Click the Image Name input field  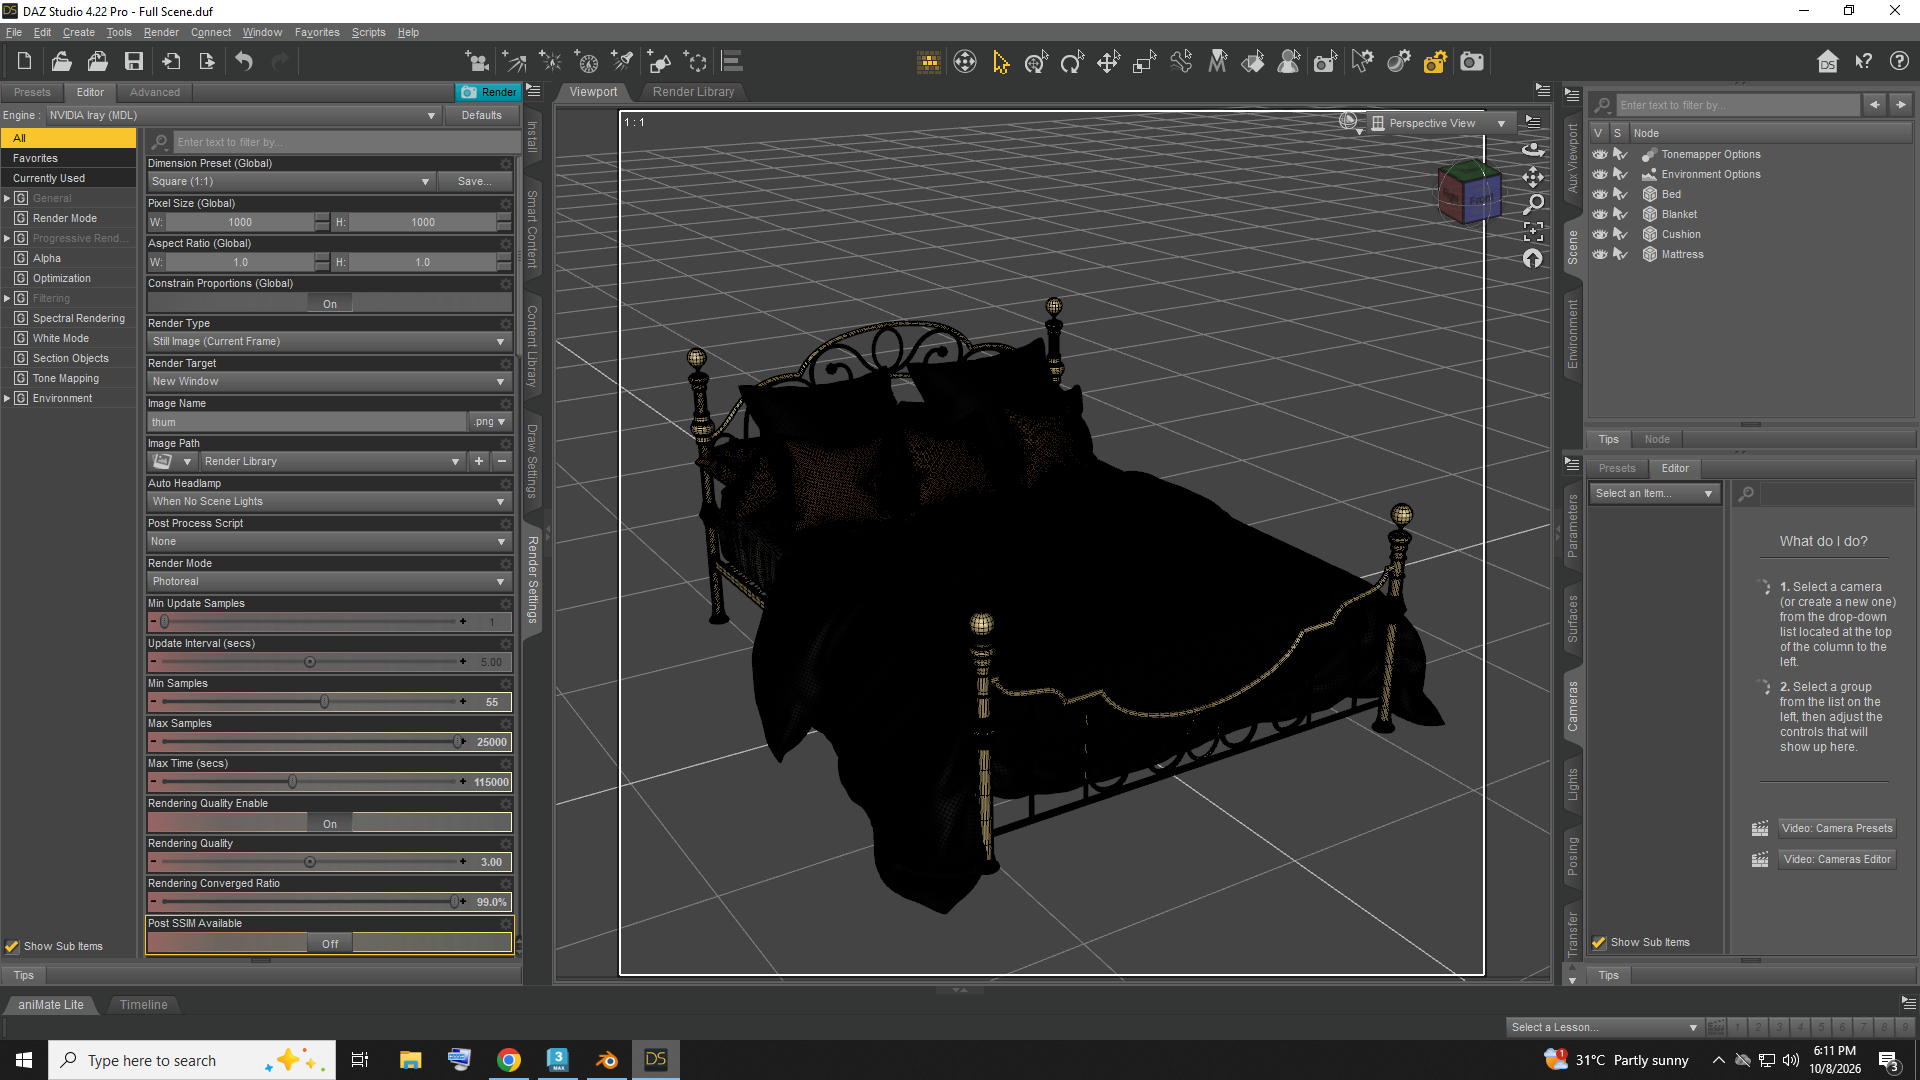click(307, 422)
